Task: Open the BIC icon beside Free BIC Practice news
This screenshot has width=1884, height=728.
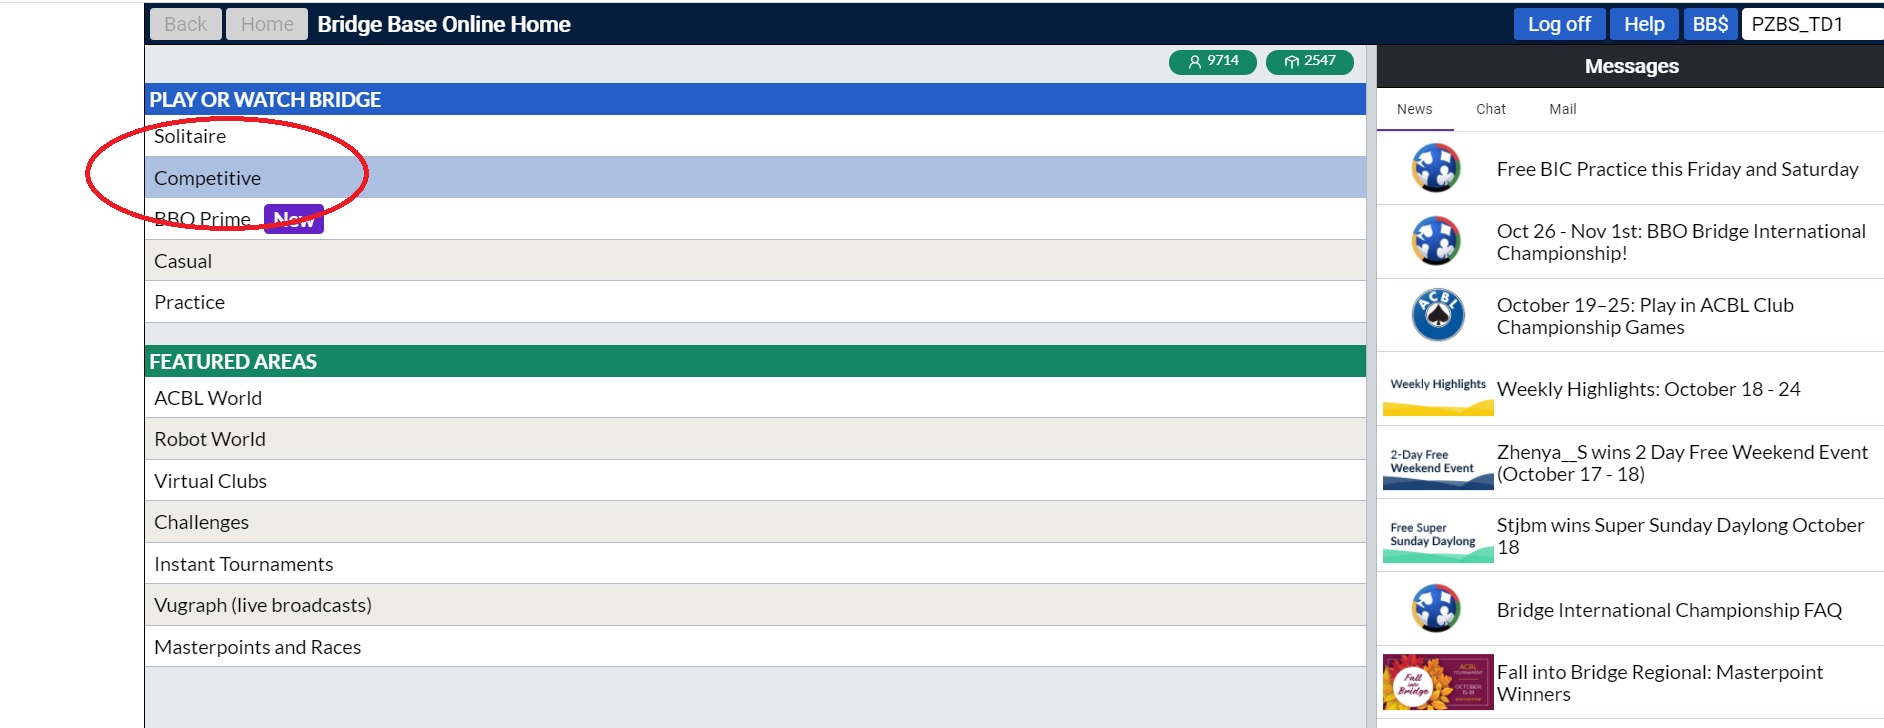Action: [x=1436, y=168]
